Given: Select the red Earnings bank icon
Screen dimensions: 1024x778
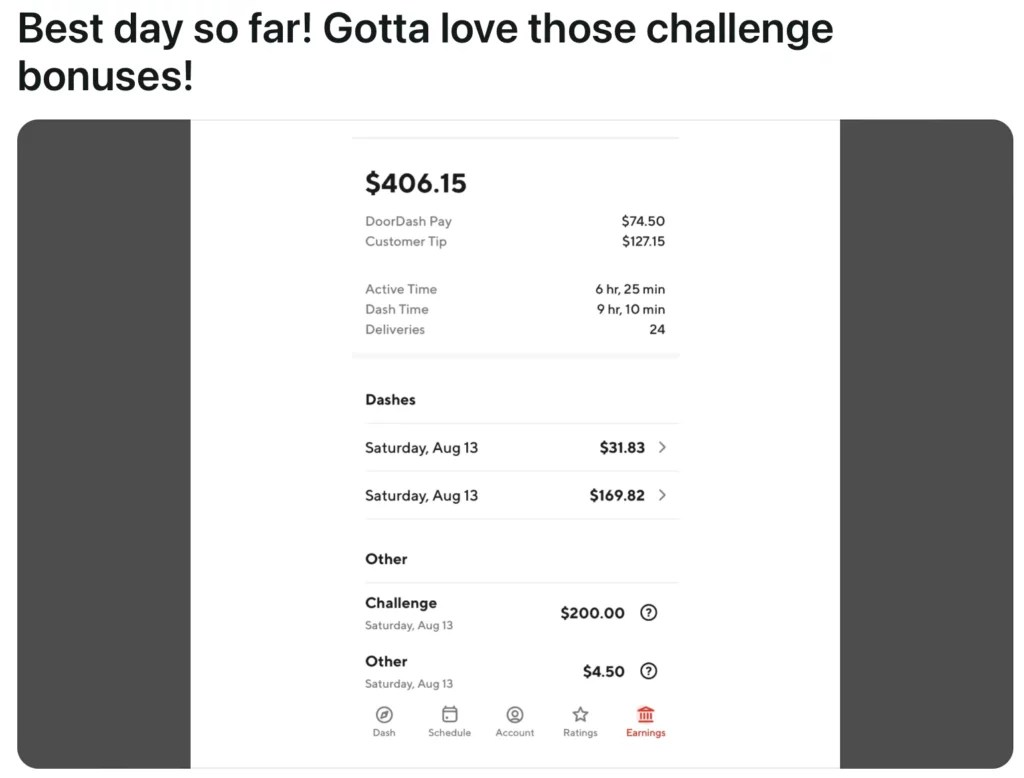Looking at the screenshot, I should coord(645,716).
